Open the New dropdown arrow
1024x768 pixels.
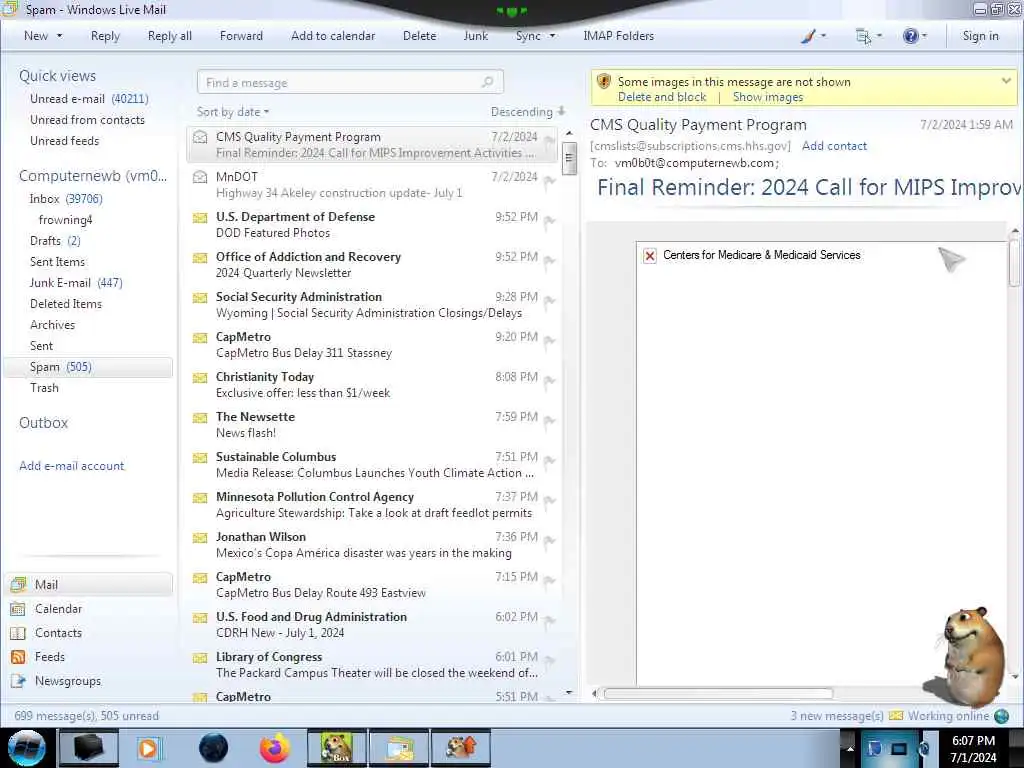[59, 37]
